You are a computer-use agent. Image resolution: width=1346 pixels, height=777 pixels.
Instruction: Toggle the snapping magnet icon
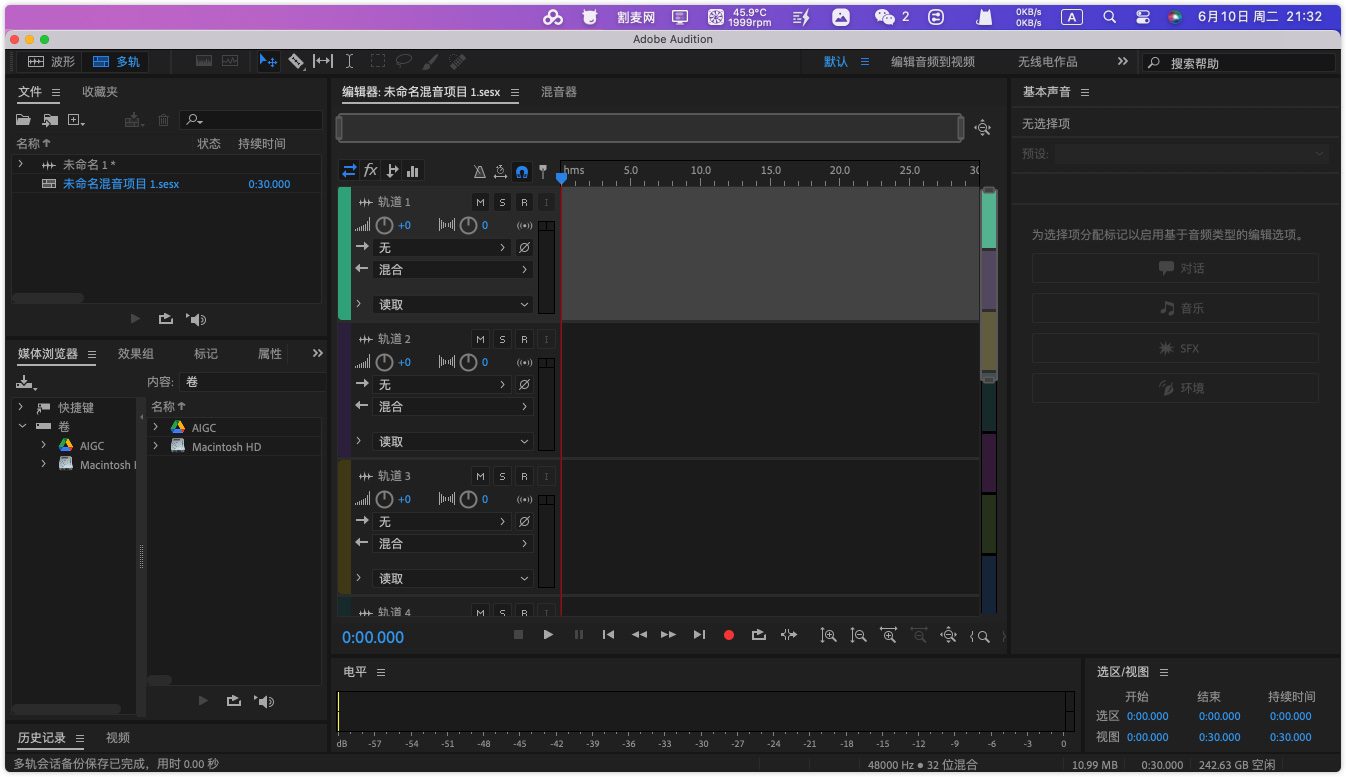click(521, 171)
